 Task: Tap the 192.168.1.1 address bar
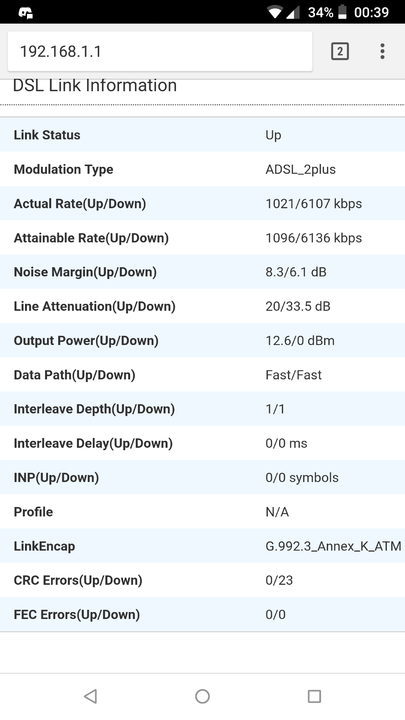pyautogui.click(x=160, y=51)
